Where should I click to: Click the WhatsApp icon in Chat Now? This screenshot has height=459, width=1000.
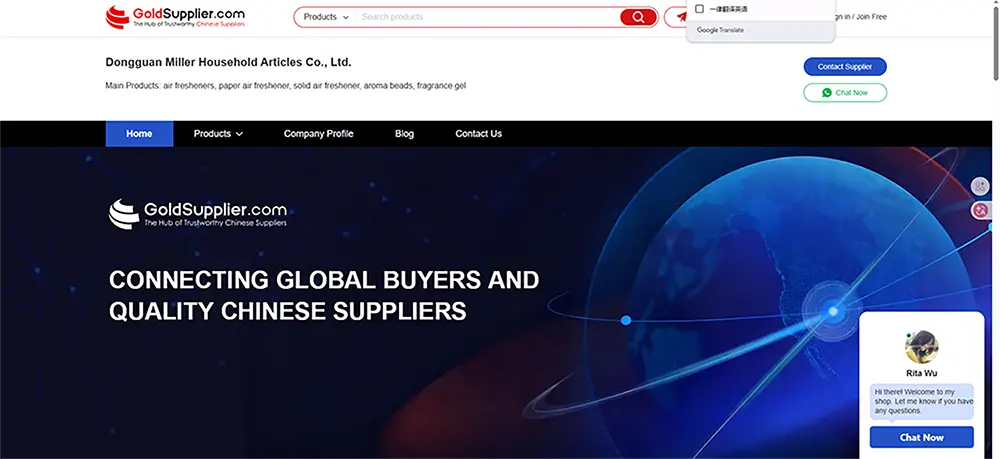827,92
